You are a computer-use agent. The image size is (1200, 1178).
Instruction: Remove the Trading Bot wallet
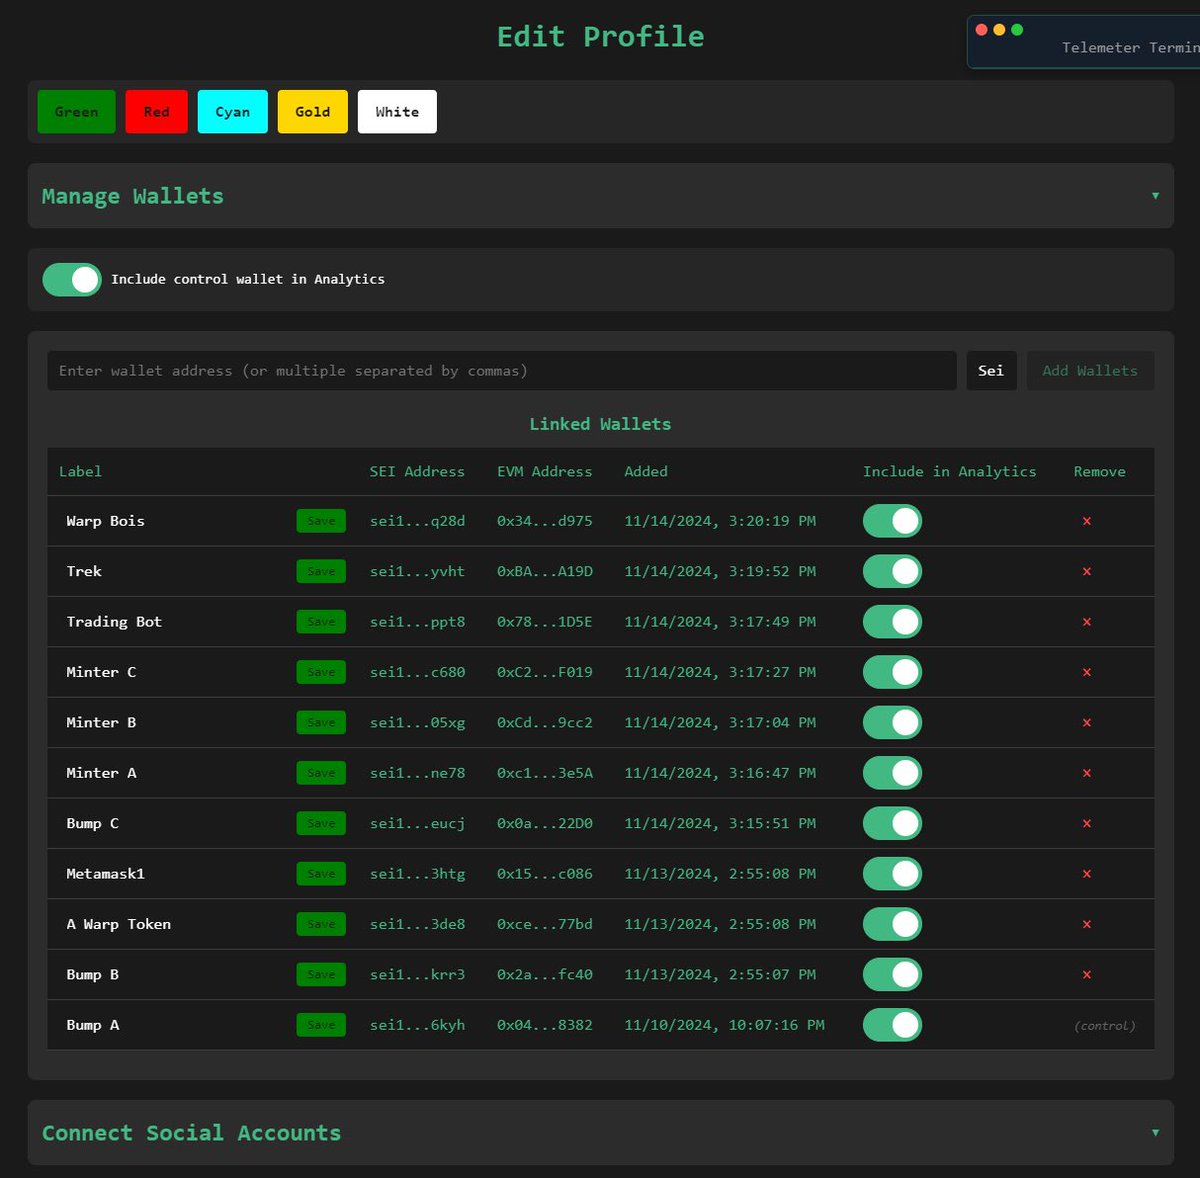point(1086,622)
